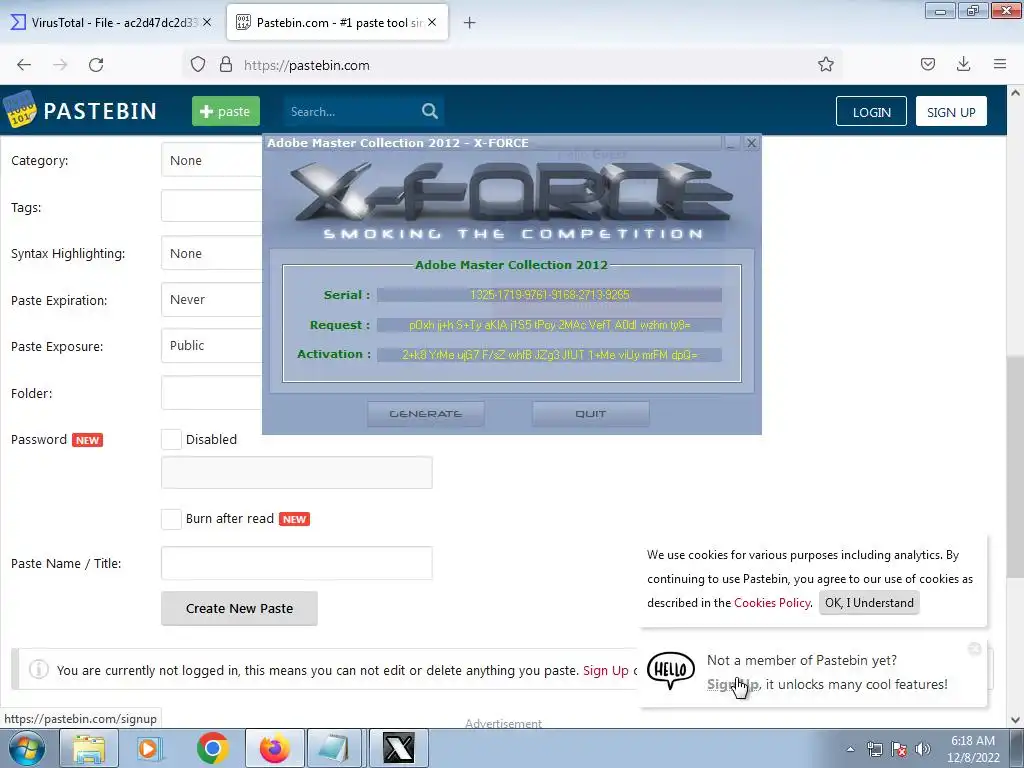Click the LOGIN button

click(871, 112)
